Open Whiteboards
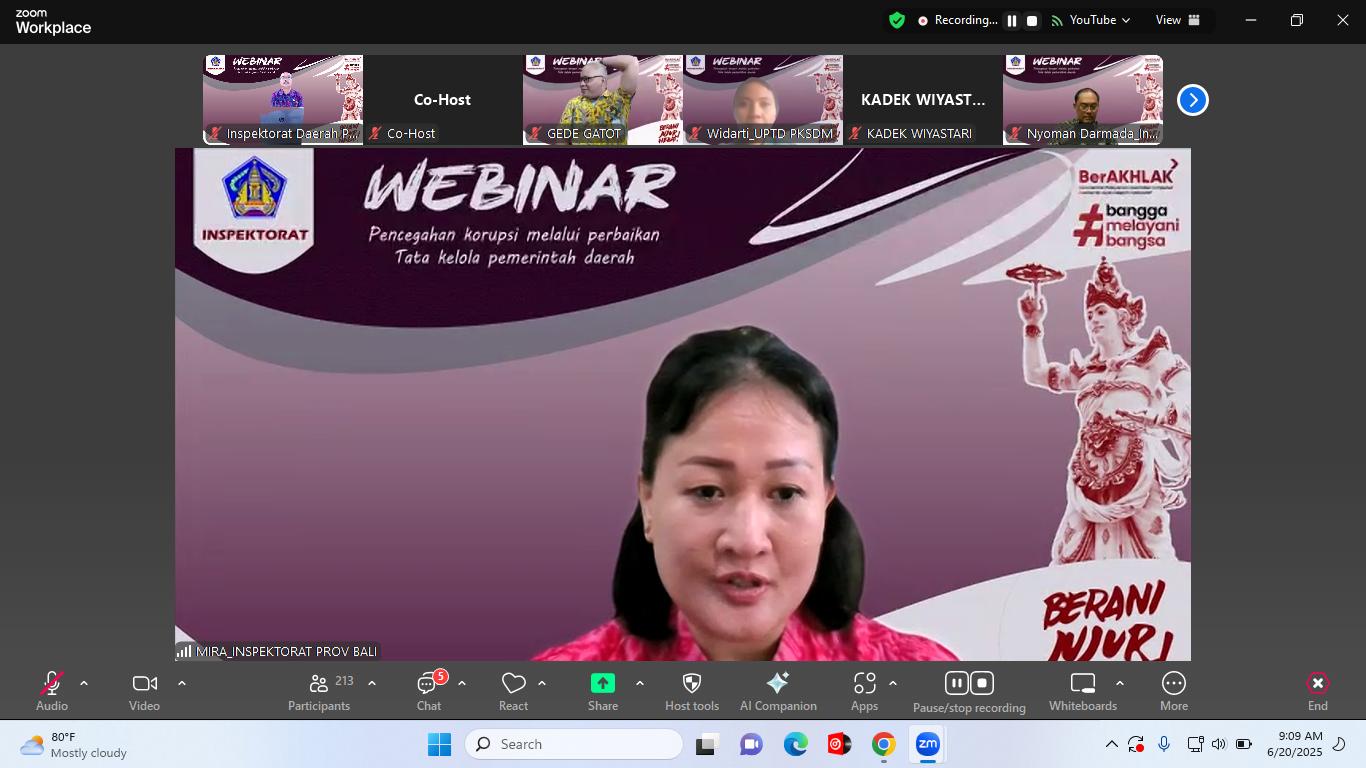This screenshot has height=768, width=1366. pyautogui.click(x=1082, y=691)
